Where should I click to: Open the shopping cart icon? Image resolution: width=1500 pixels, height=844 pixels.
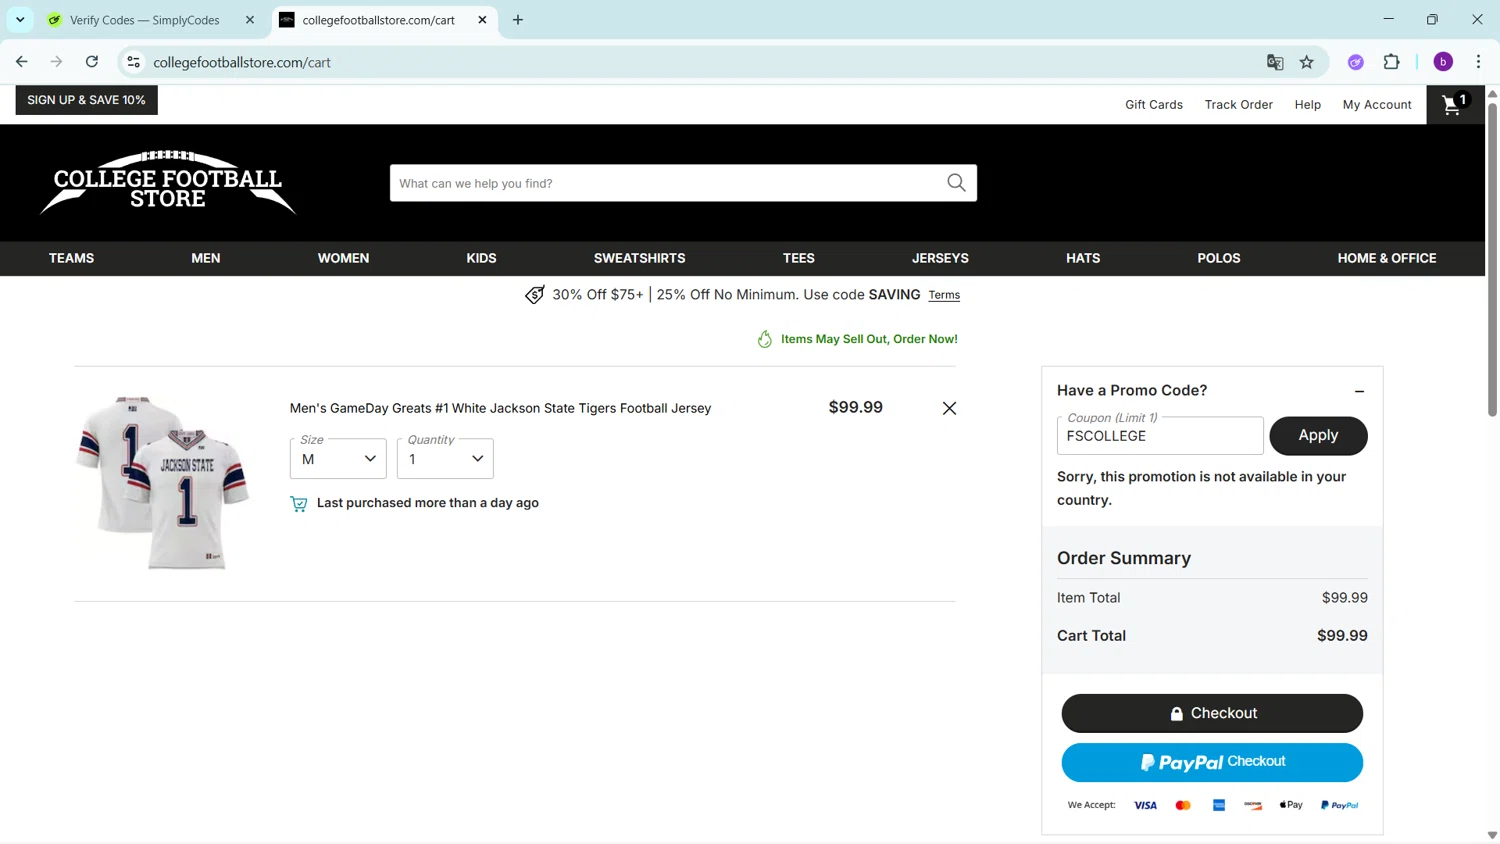coord(1455,104)
